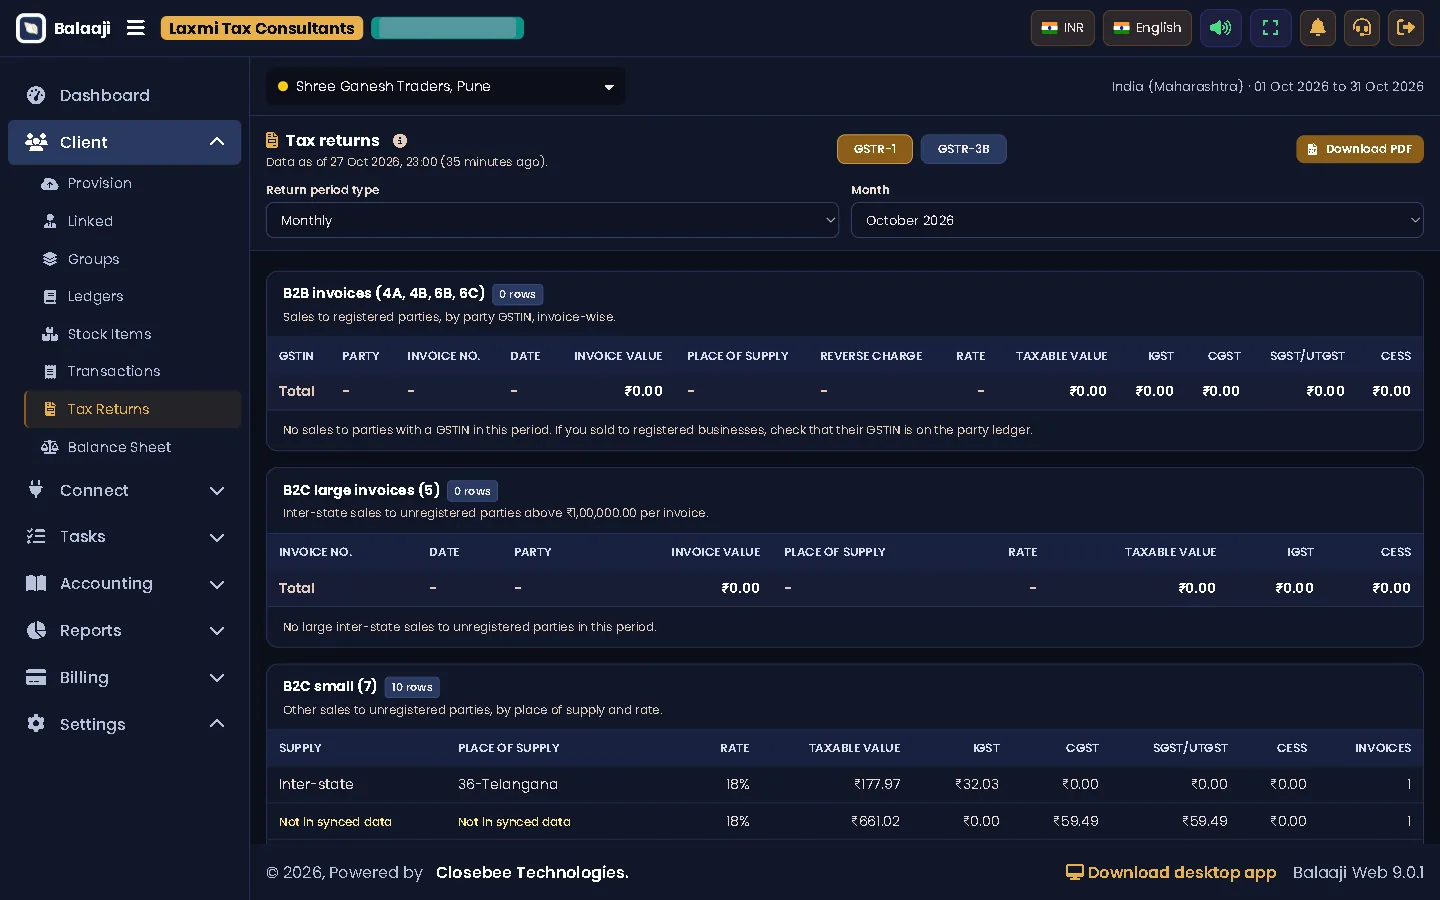1440x900 pixels.
Task: Download the tax return PDF
Action: click(1360, 149)
